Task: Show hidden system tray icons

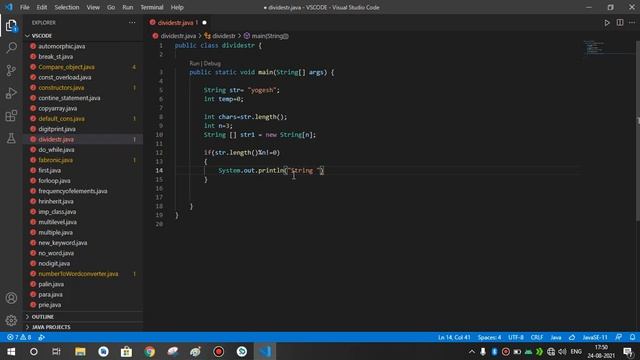Action: coord(472,351)
